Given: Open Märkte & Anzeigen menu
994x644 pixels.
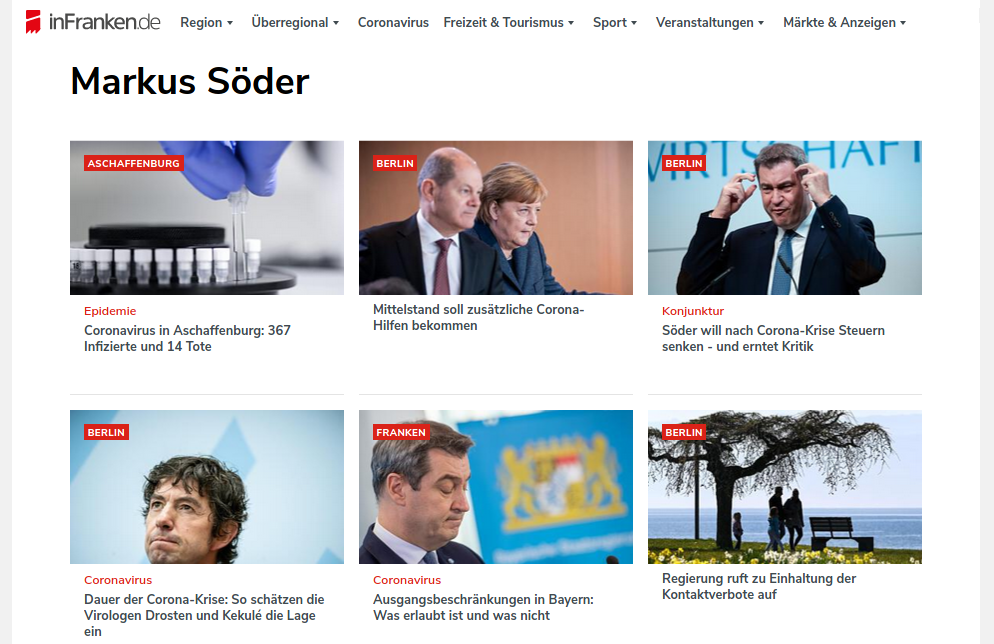Looking at the screenshot, I should tap(844, 23).
